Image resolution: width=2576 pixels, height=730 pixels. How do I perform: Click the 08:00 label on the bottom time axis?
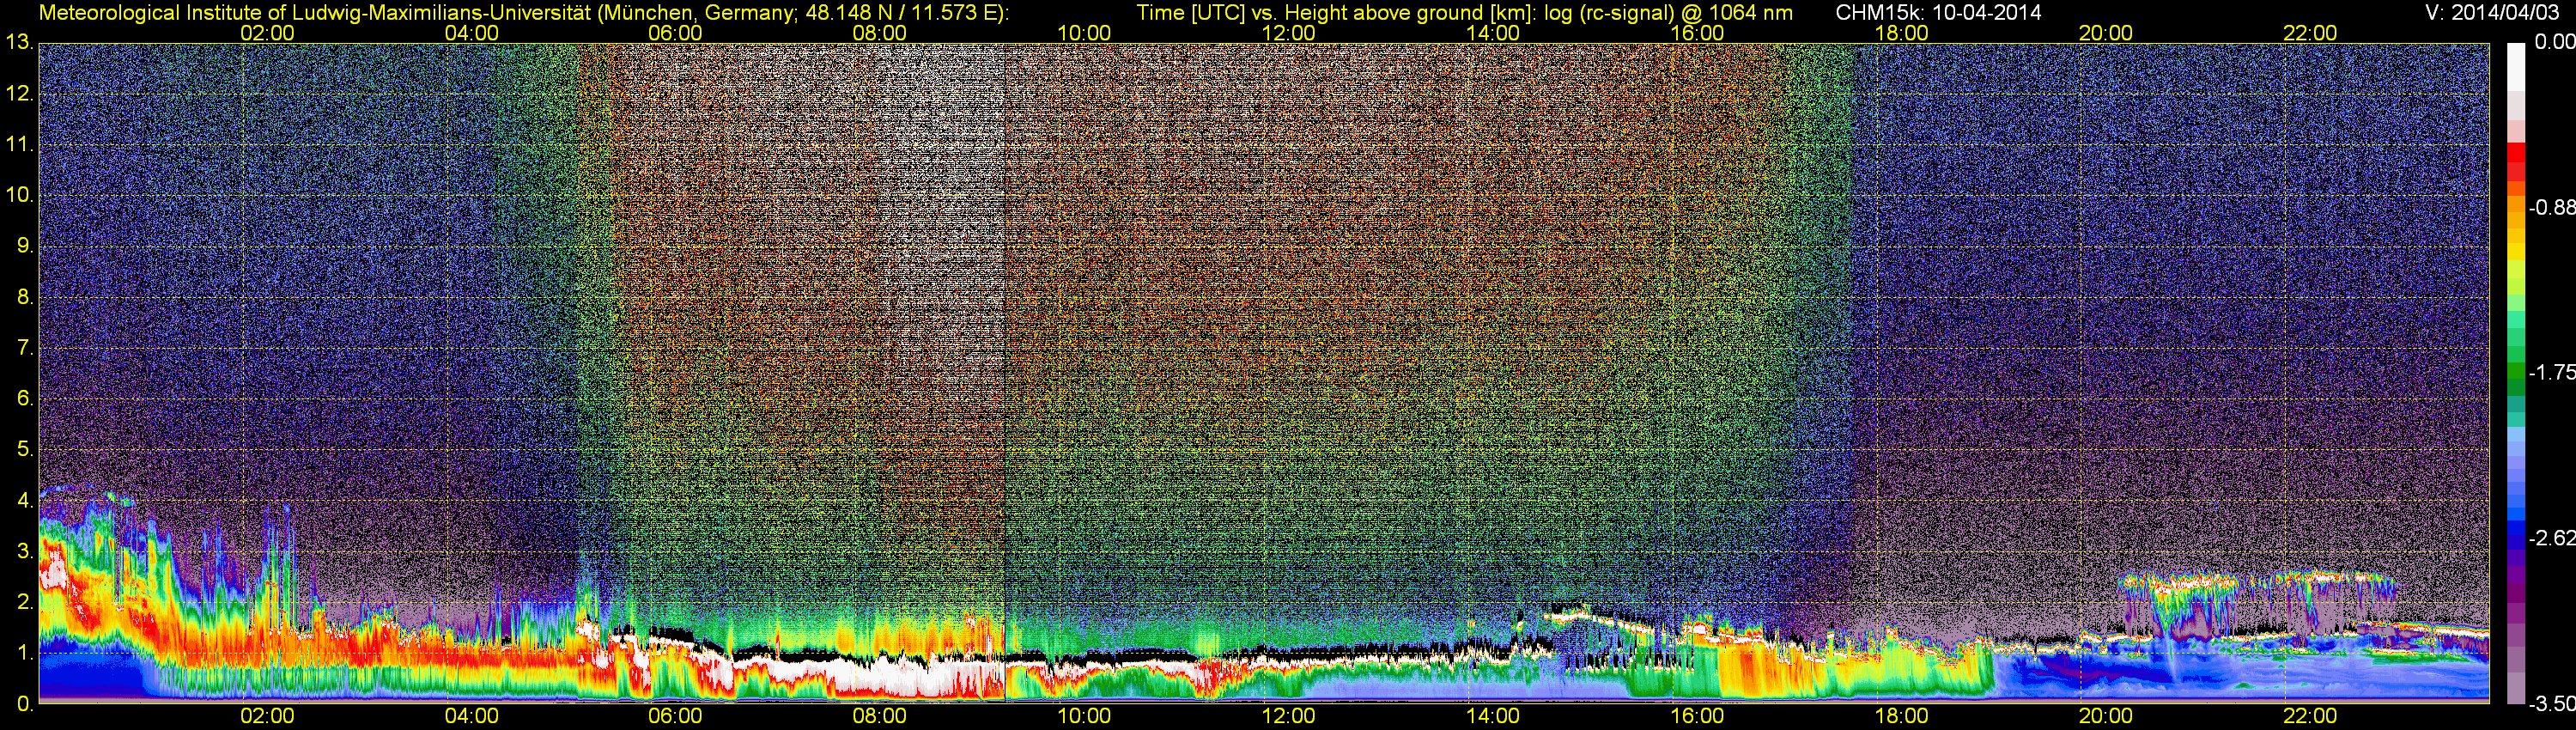coord(880,717)
